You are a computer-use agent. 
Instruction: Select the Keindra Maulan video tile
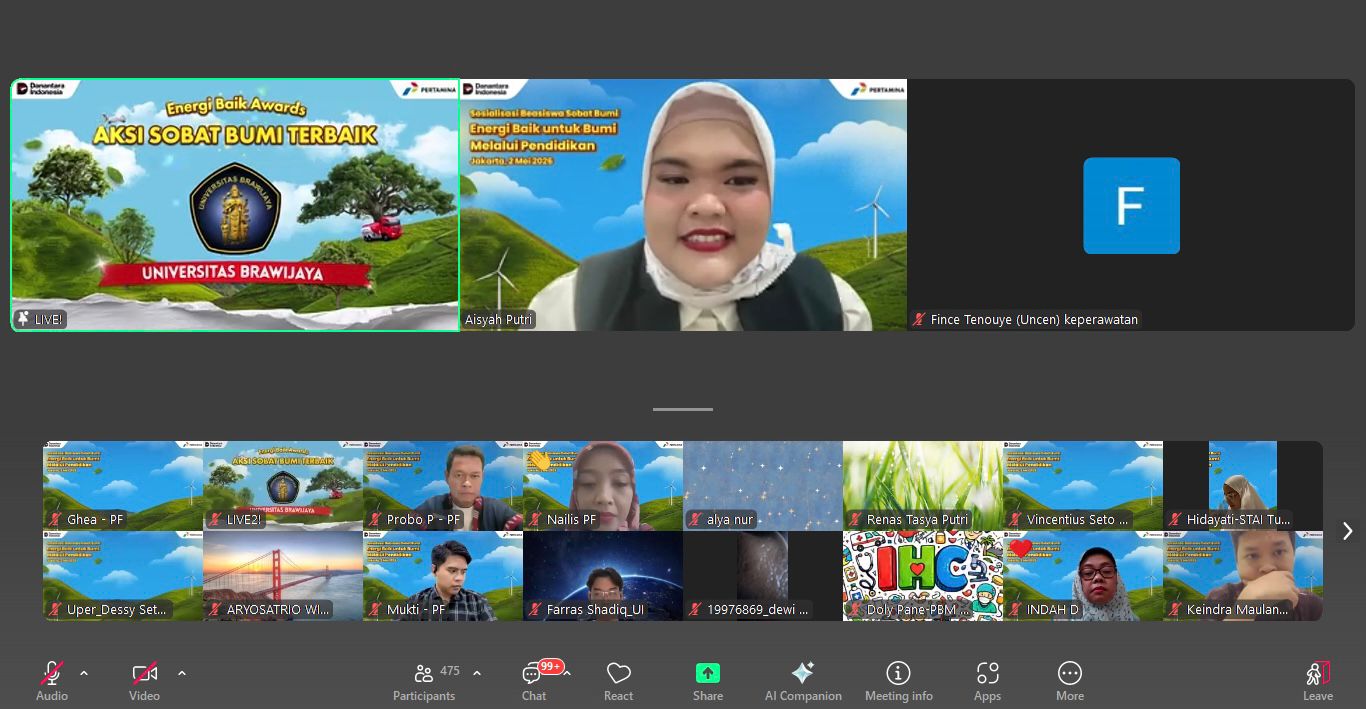coord(1243,576)
